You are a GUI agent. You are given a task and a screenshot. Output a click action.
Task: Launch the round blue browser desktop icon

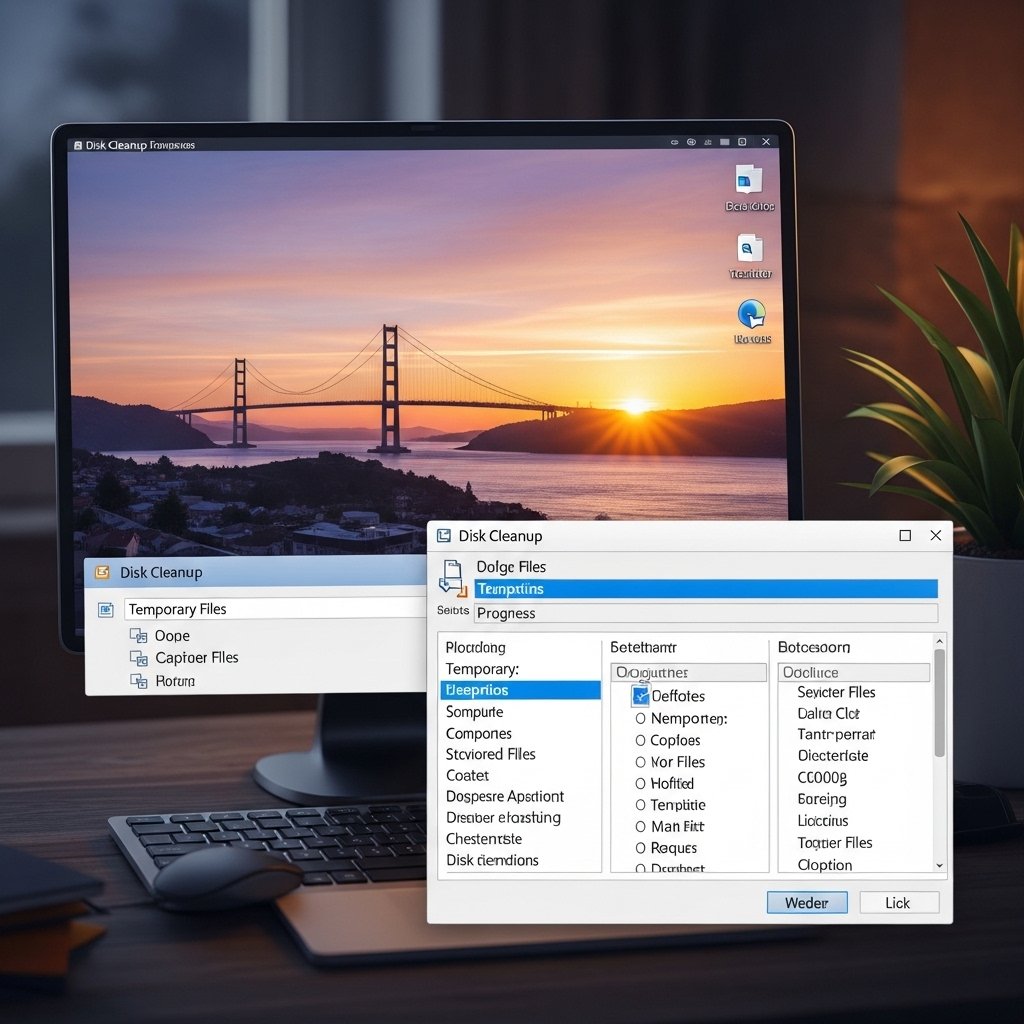[751, 315]
